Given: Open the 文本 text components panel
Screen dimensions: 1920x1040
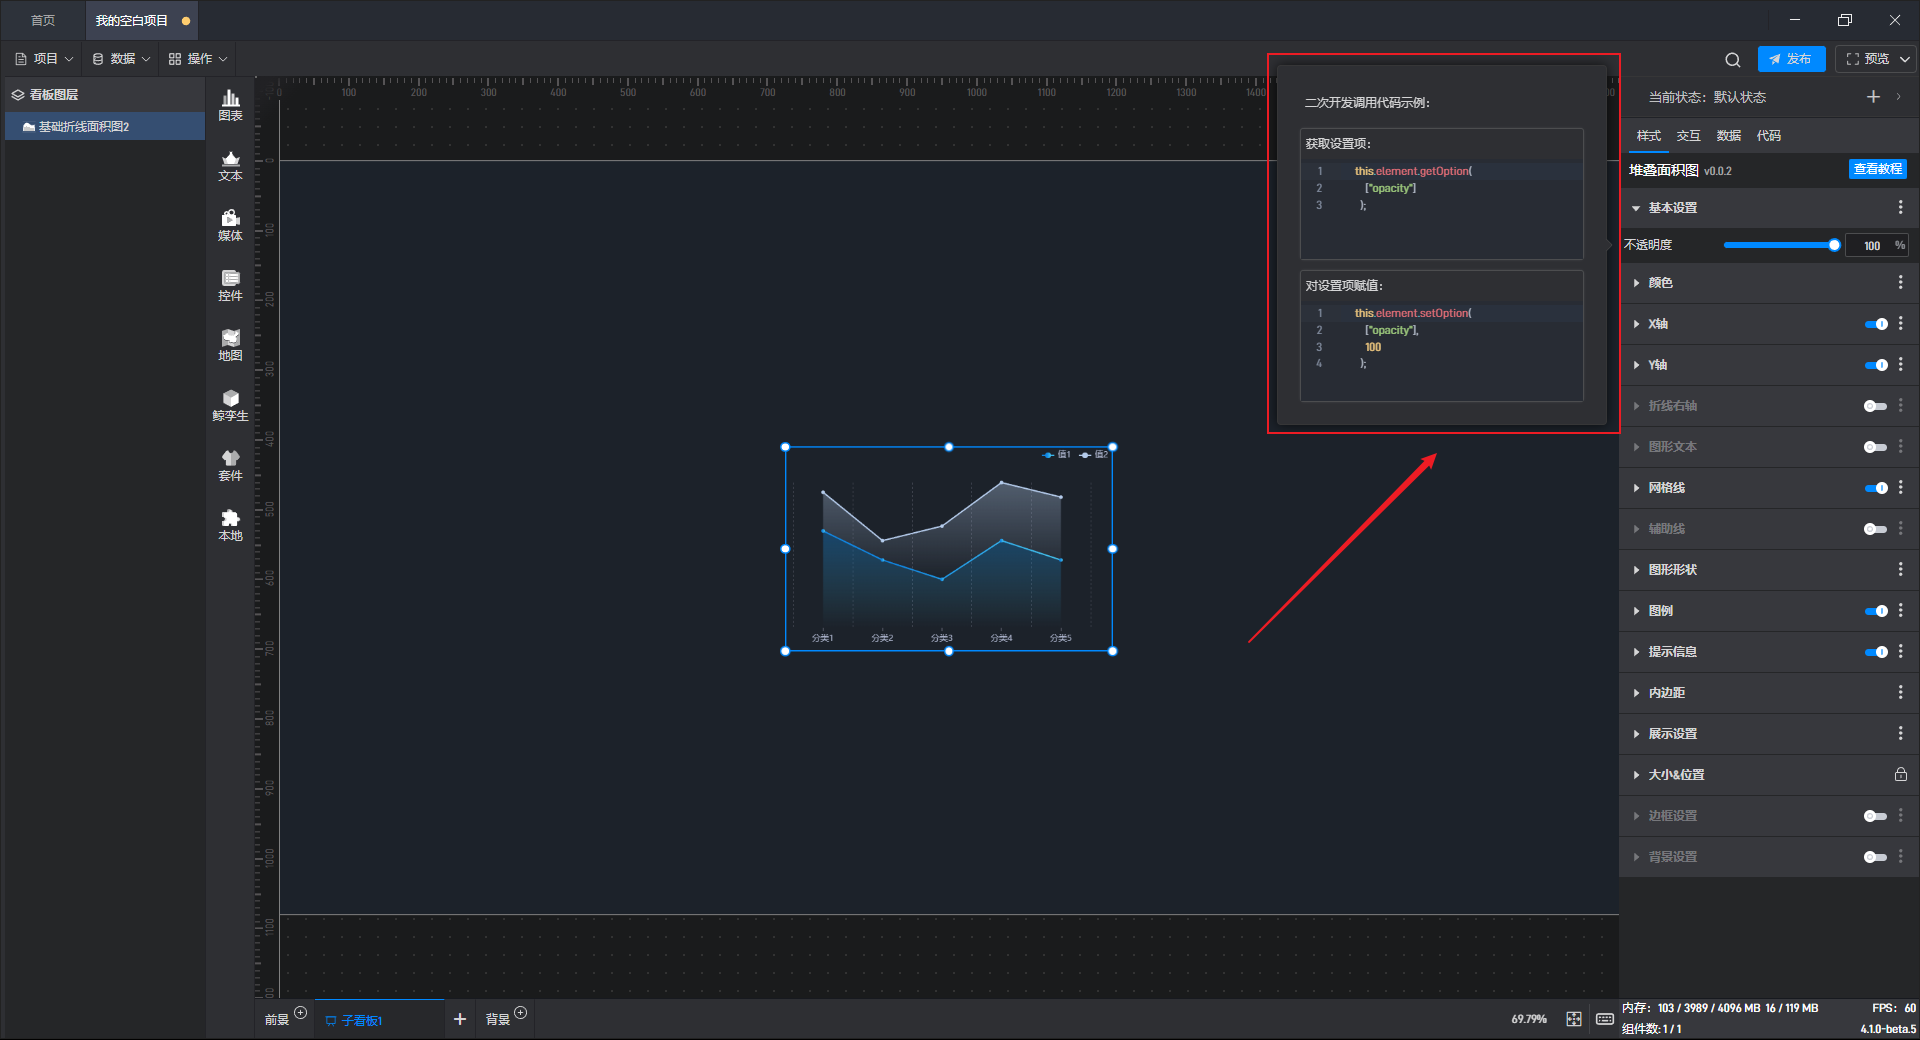Looking at the screenshot, I should 230,165.
